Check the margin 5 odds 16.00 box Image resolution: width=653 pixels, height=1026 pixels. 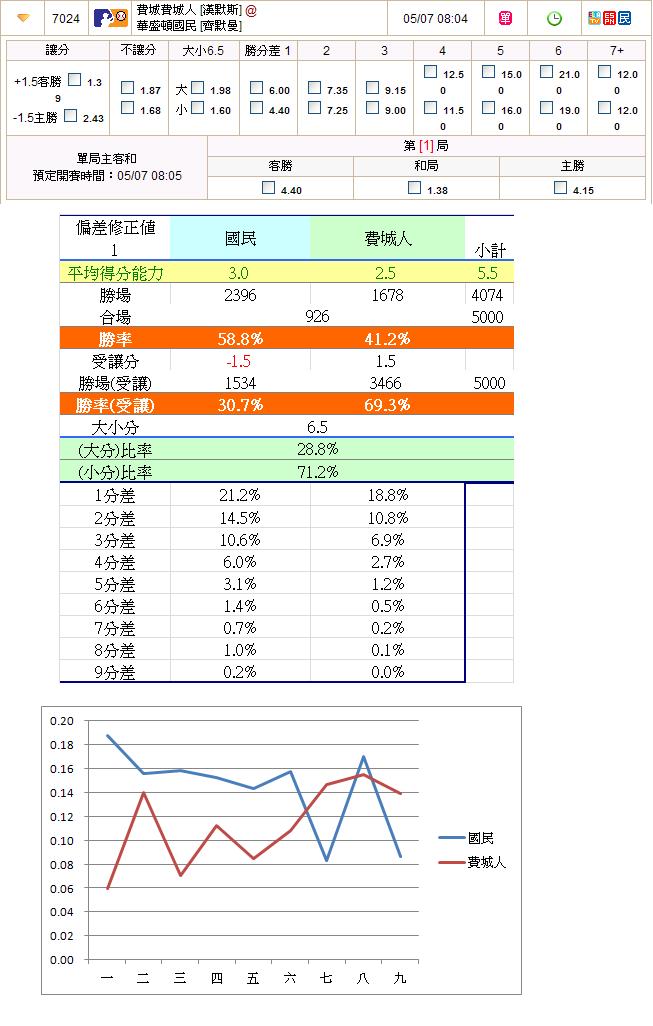coord(489,107)
